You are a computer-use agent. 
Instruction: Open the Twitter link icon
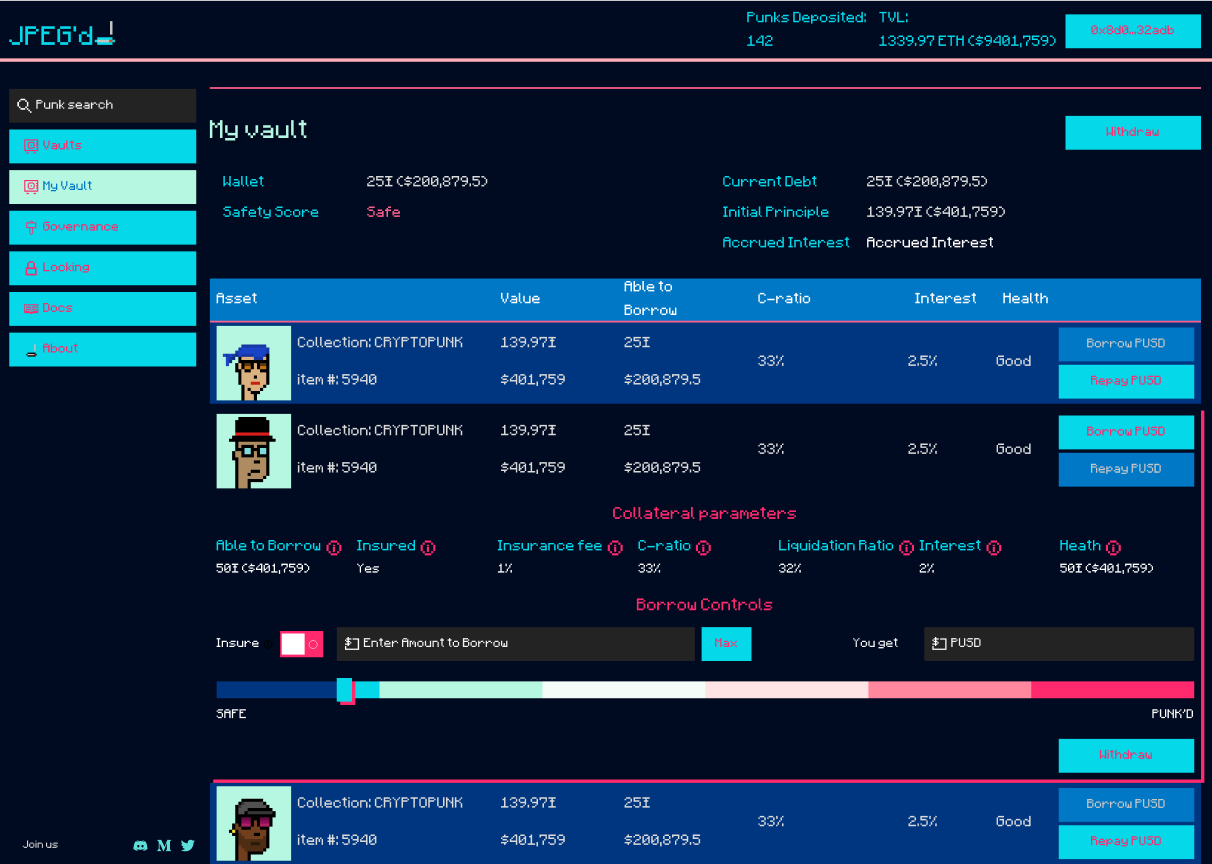coord(187,846)
